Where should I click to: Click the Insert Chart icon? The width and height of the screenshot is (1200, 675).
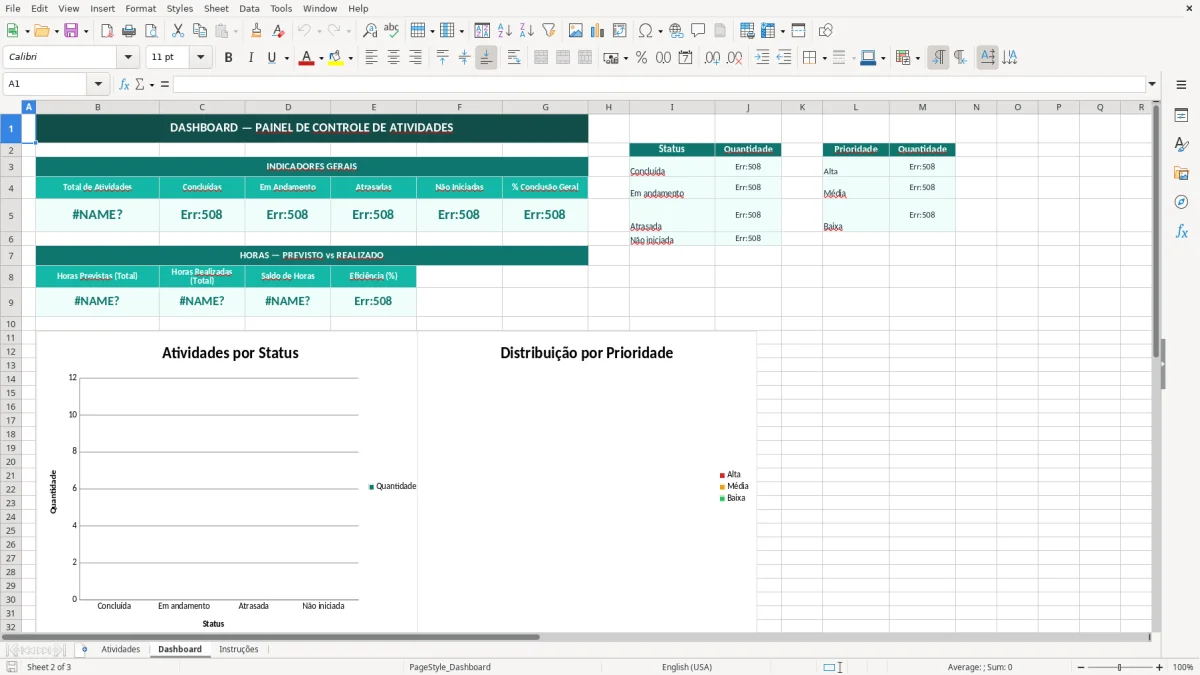[x=598, y=31]
